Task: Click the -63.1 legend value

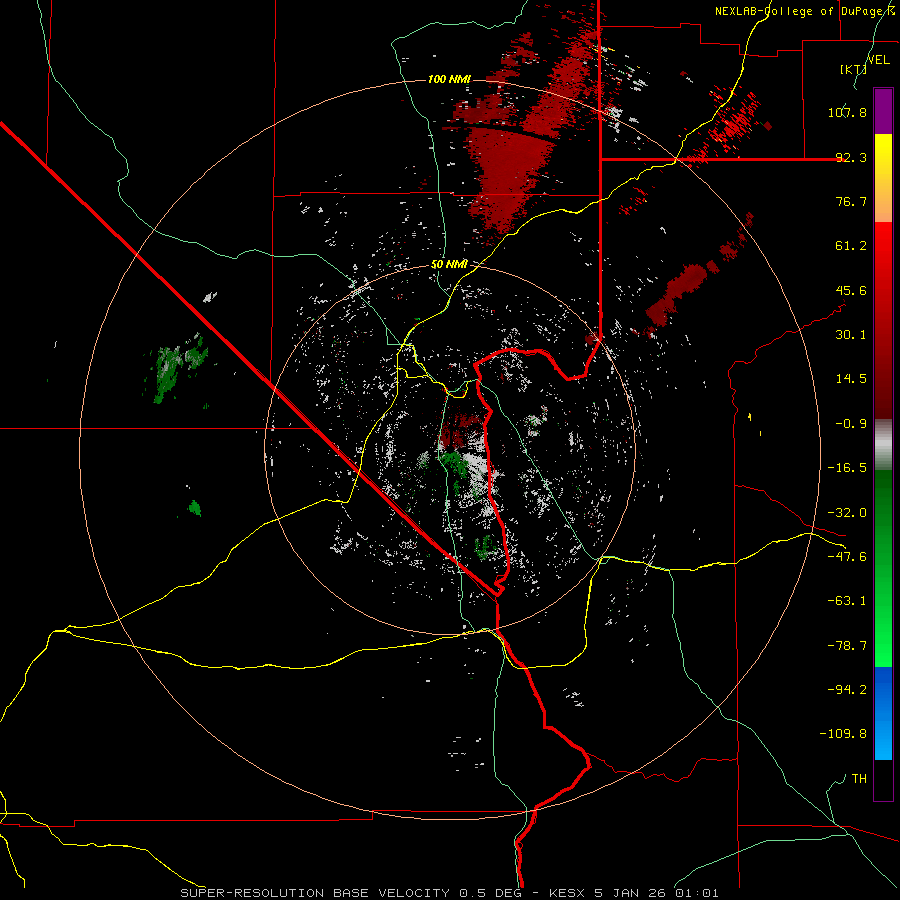Action: [x=847, y=601]
